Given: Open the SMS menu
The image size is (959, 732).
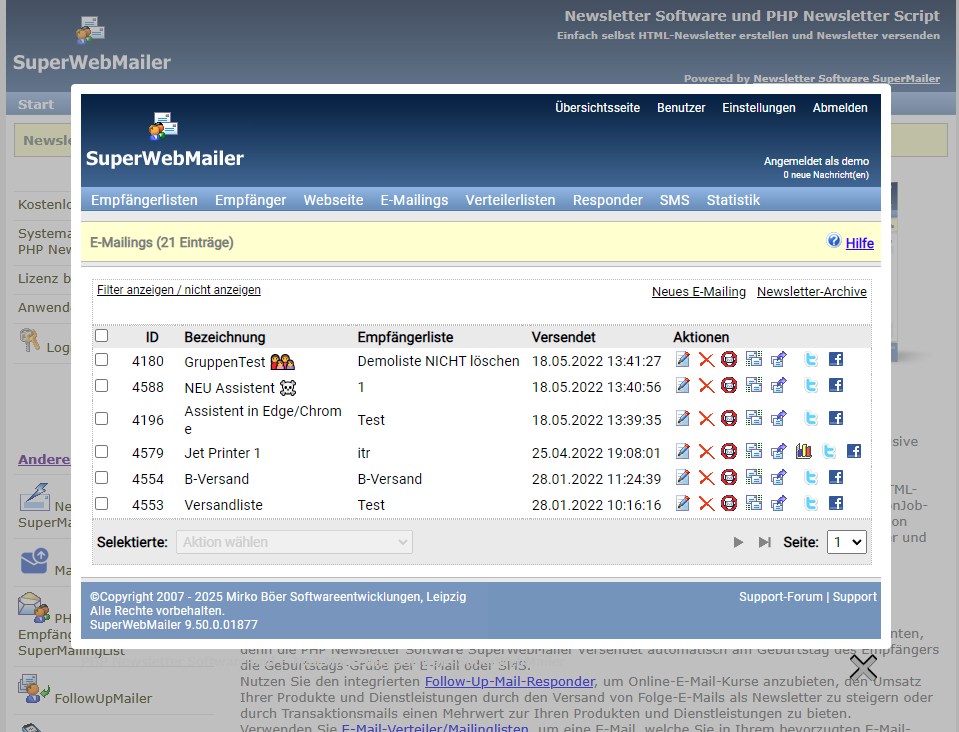Looking at the screenshot, I should tap(675, 200).
